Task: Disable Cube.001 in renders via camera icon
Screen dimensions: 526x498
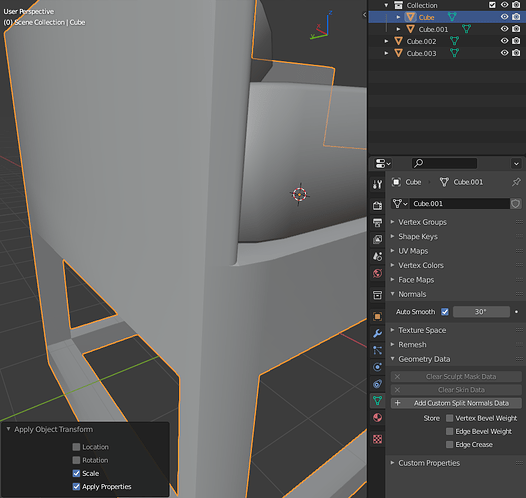Action: click(516, 29)
